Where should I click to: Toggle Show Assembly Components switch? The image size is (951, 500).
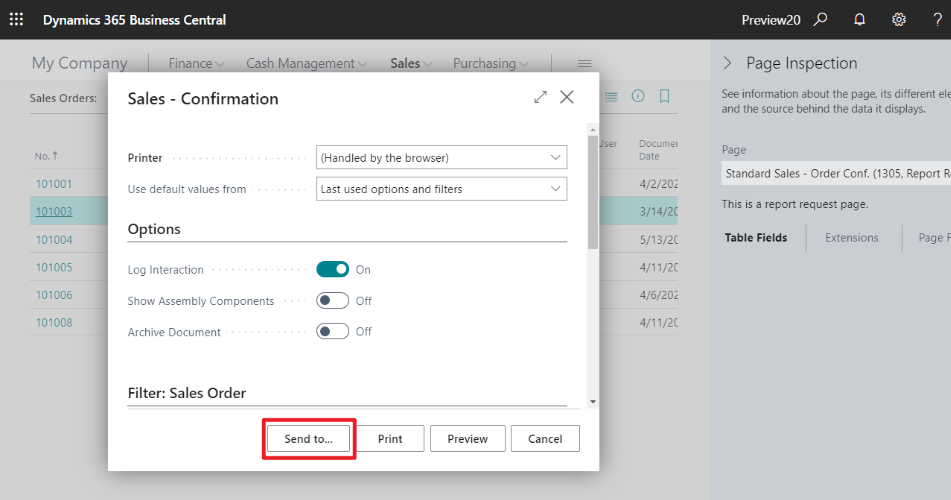coord(332,300)
